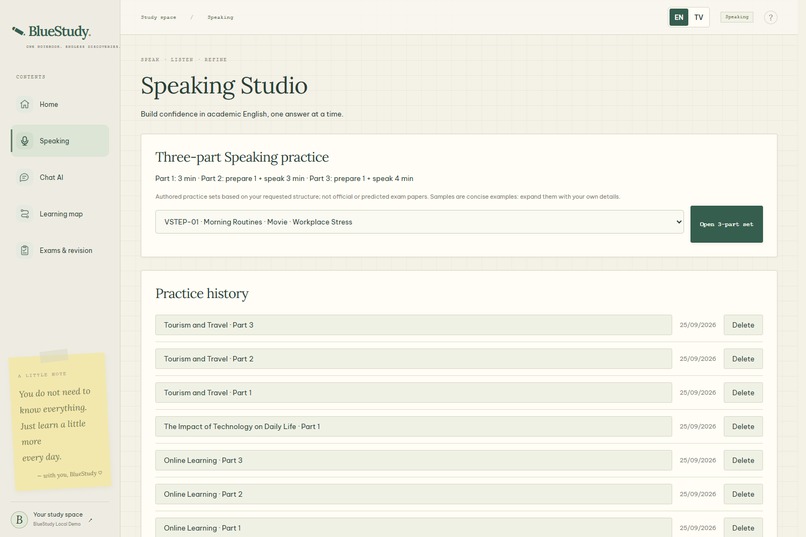The height and width of the screenshot is (537, 806).
Task: Click the B avatar circle
Action: tap(19, 520)
